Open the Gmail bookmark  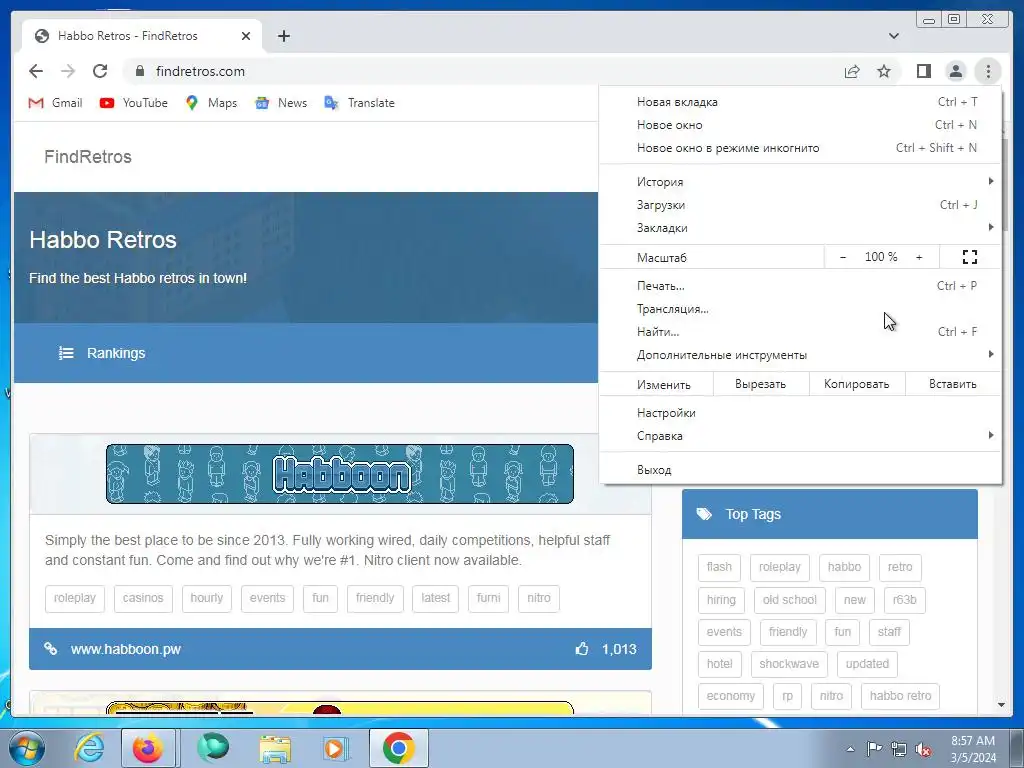[x=56, y=103]
